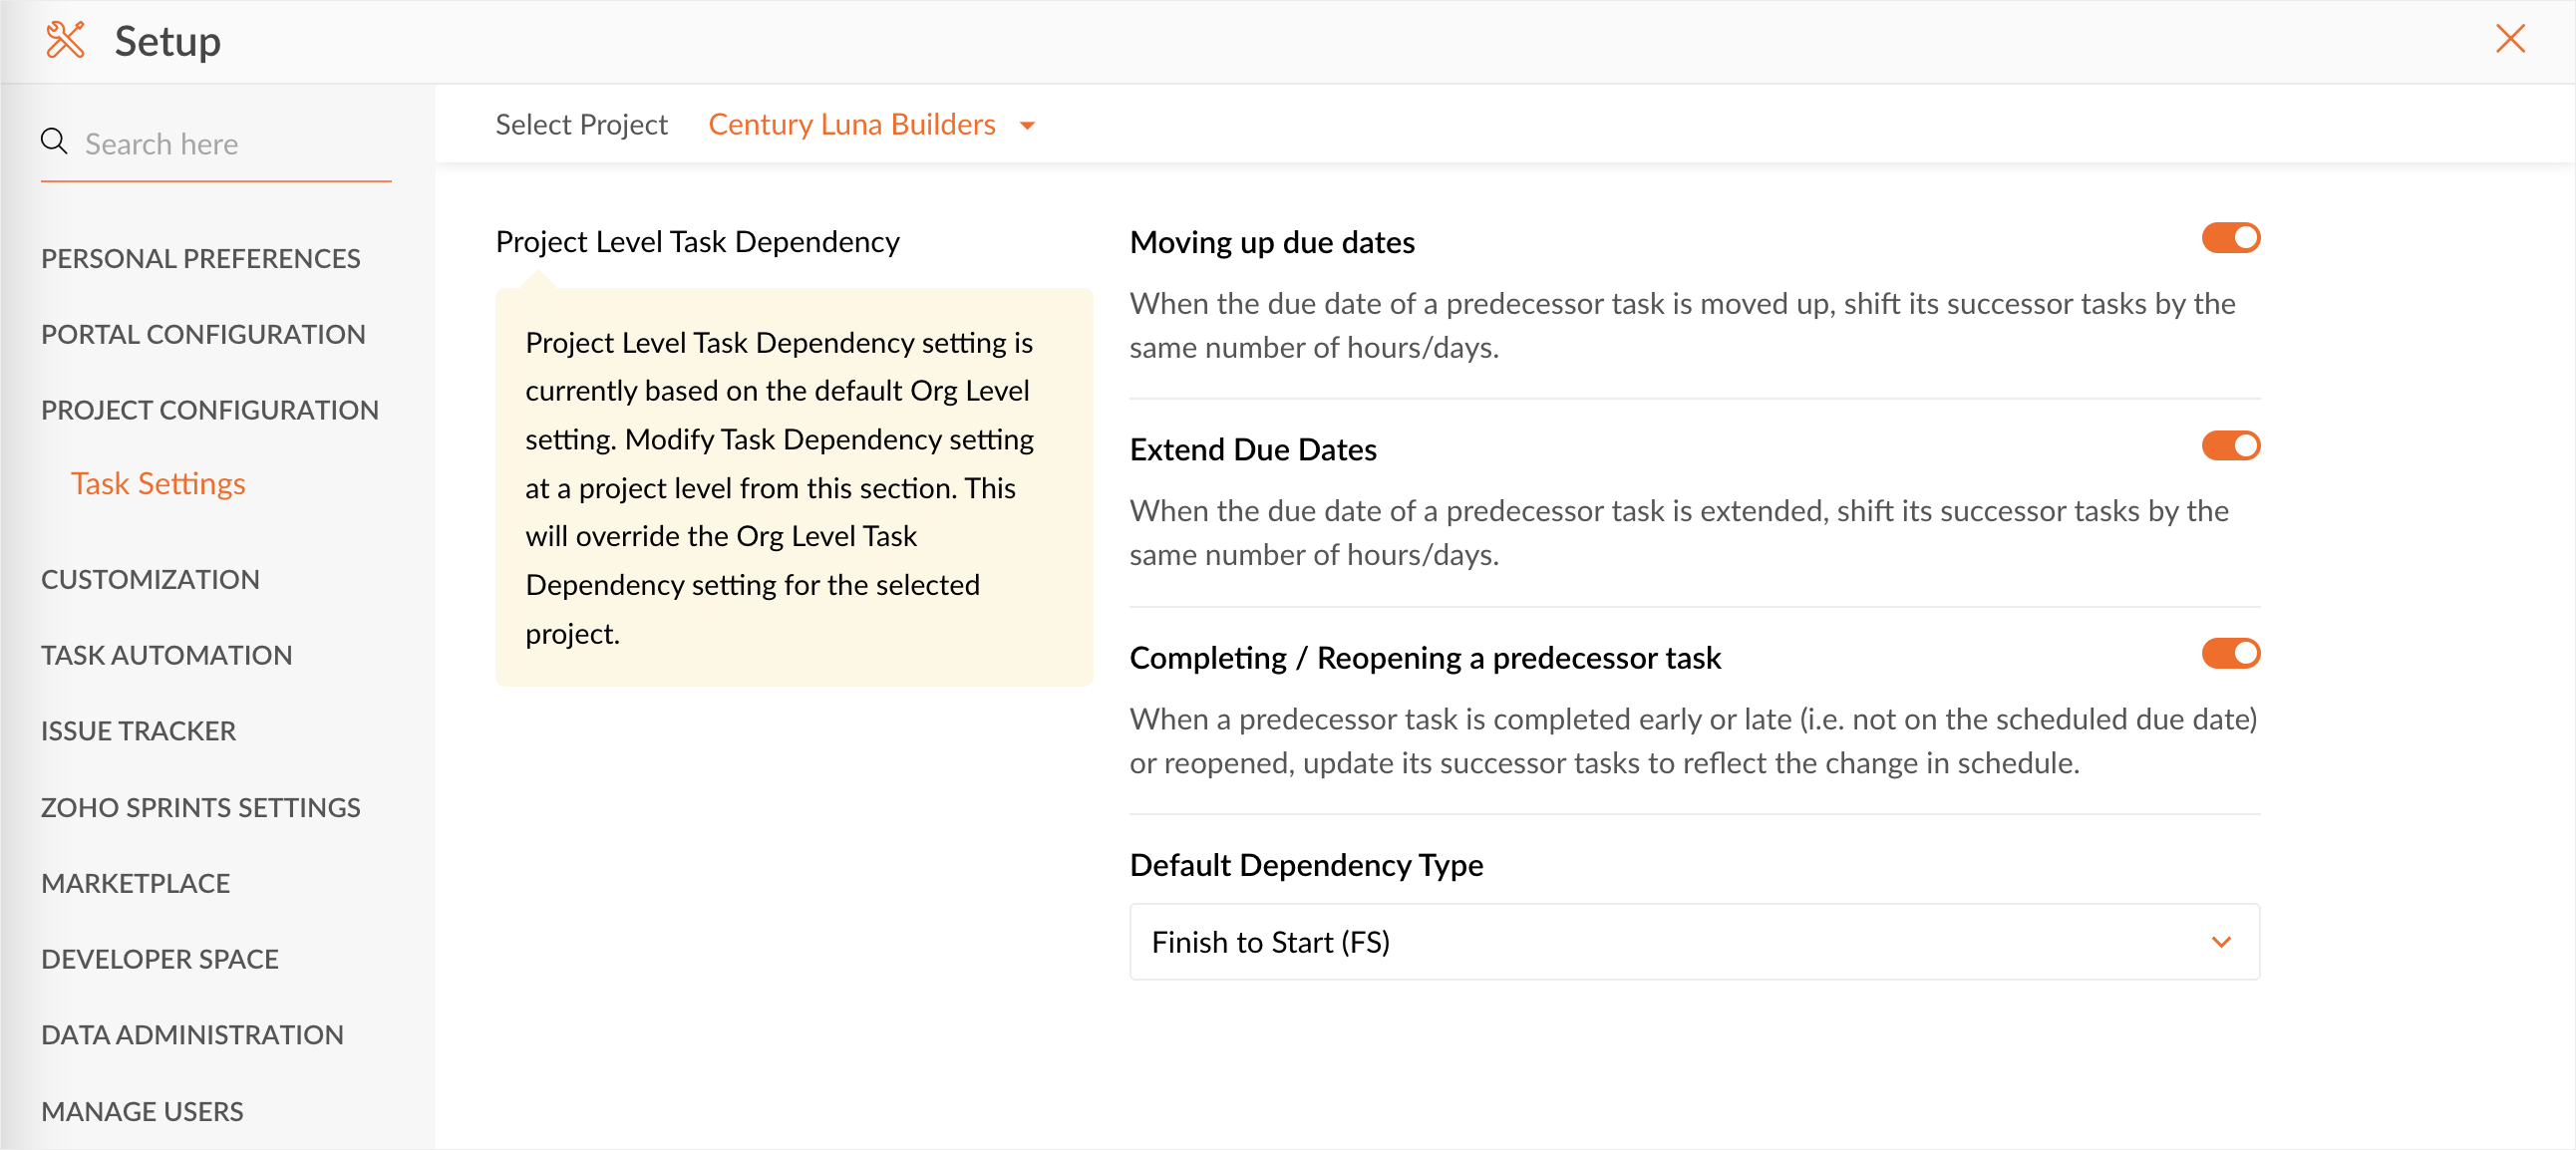This screenshot has width=2576, height=1150.
Task: Toggle Completing / Reopening predecessor task switch
Action: pos(2230,654)
